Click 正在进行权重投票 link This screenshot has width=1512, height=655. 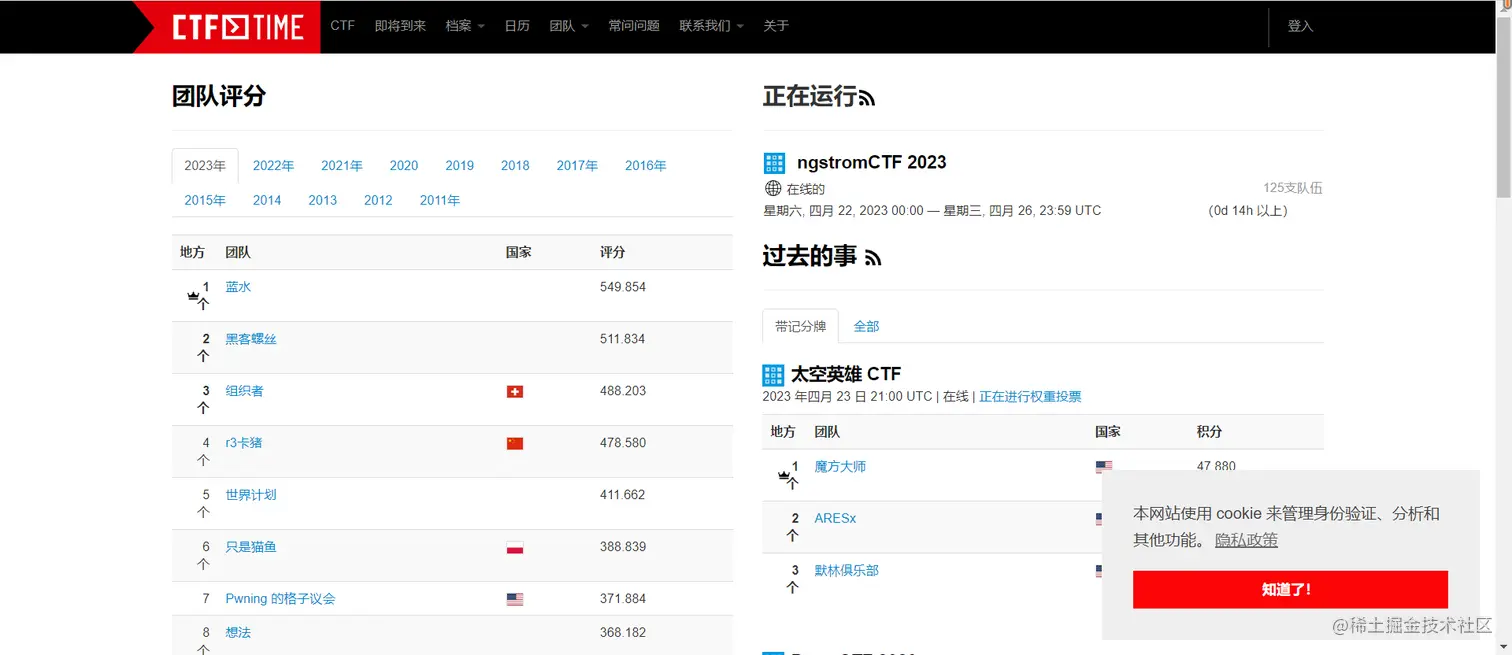1030,397
